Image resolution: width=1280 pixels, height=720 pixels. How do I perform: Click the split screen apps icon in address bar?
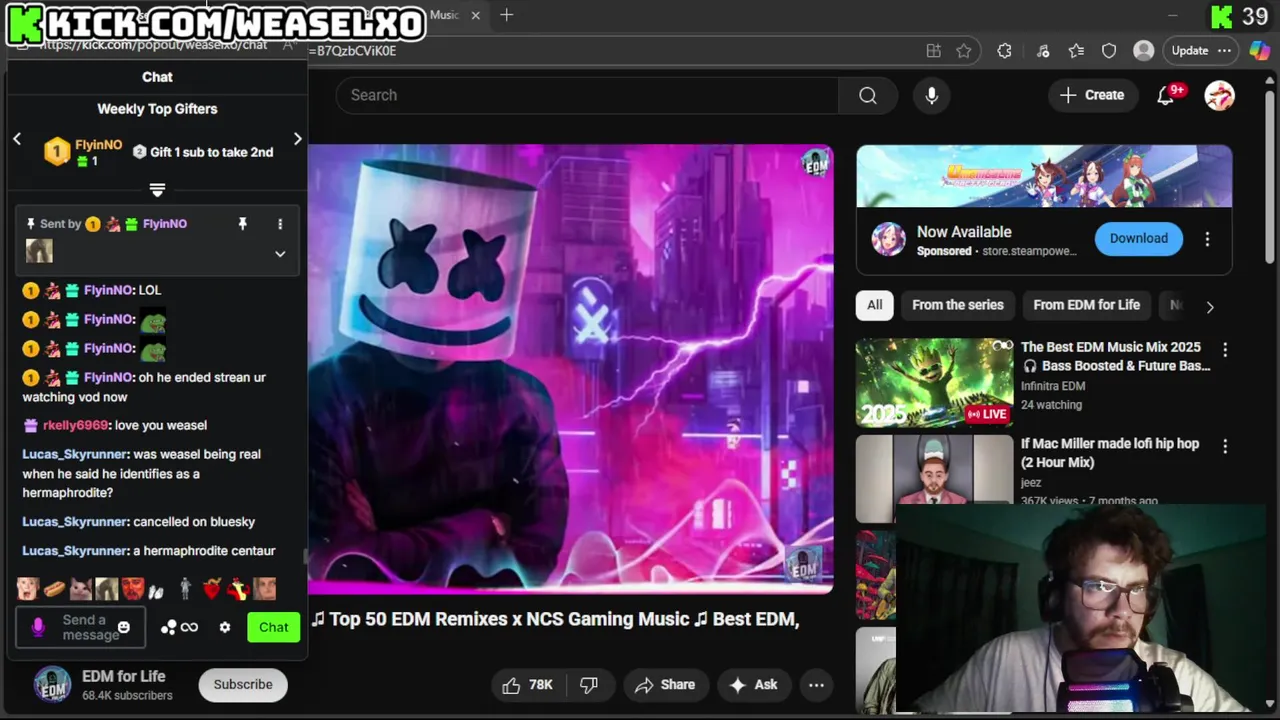[x=933, y=51]
